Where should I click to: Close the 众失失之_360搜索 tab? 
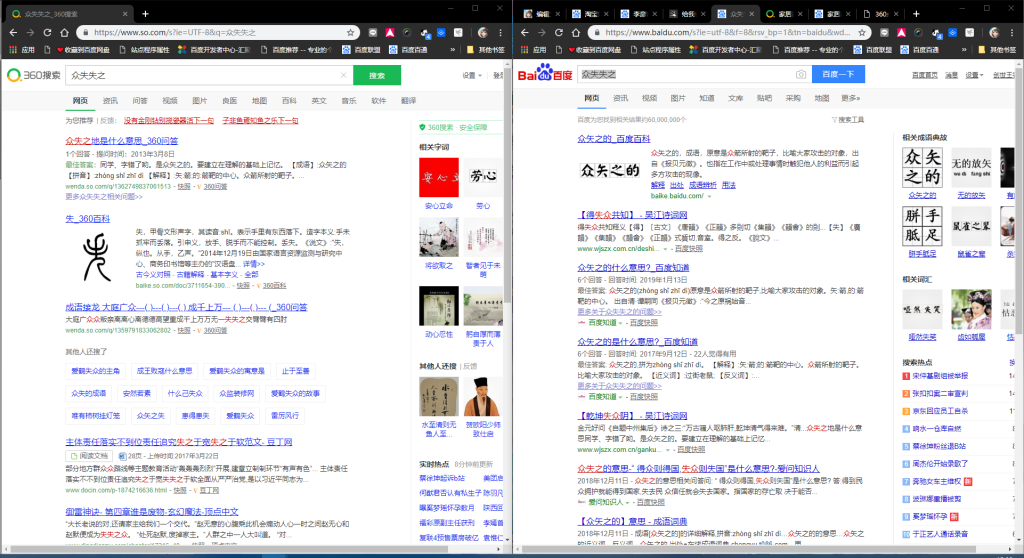125,14
